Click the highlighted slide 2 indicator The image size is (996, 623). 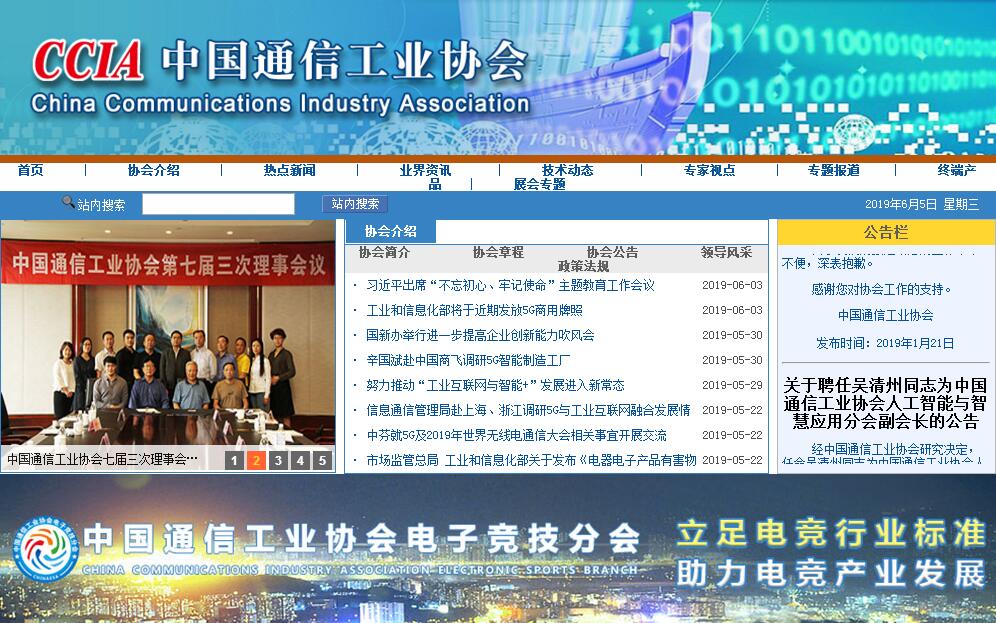click(x=255, y=460)
